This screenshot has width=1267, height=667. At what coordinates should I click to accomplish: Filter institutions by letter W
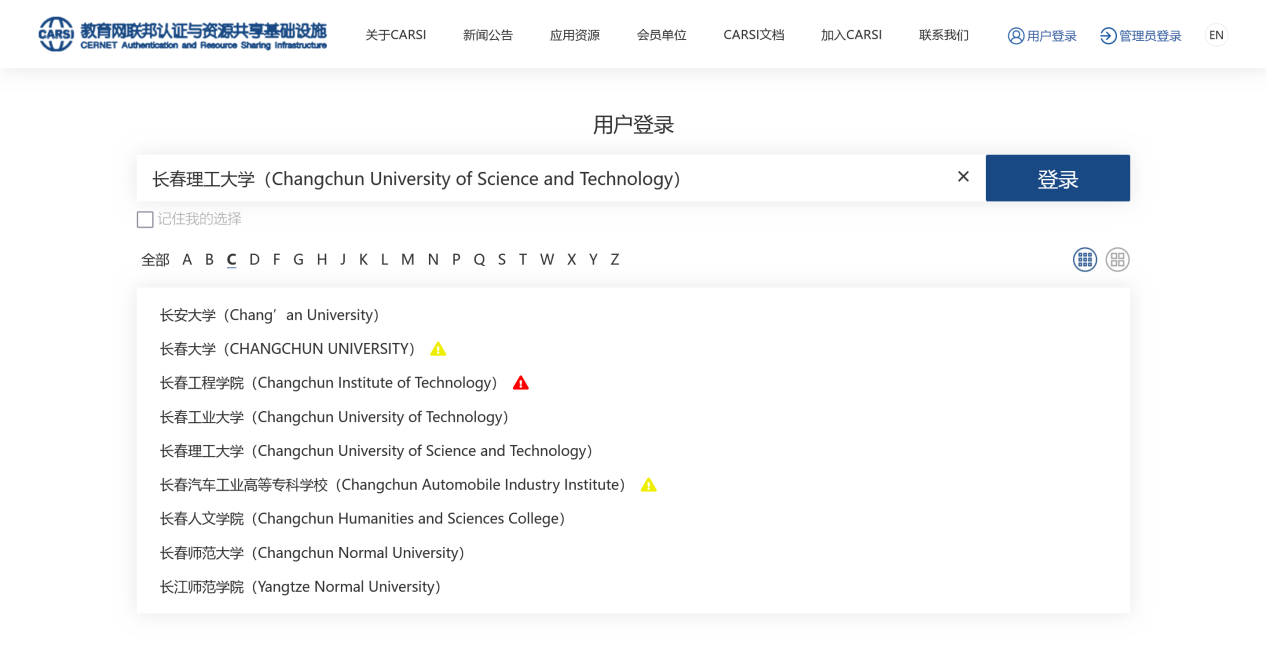click(x=547, y=260)
